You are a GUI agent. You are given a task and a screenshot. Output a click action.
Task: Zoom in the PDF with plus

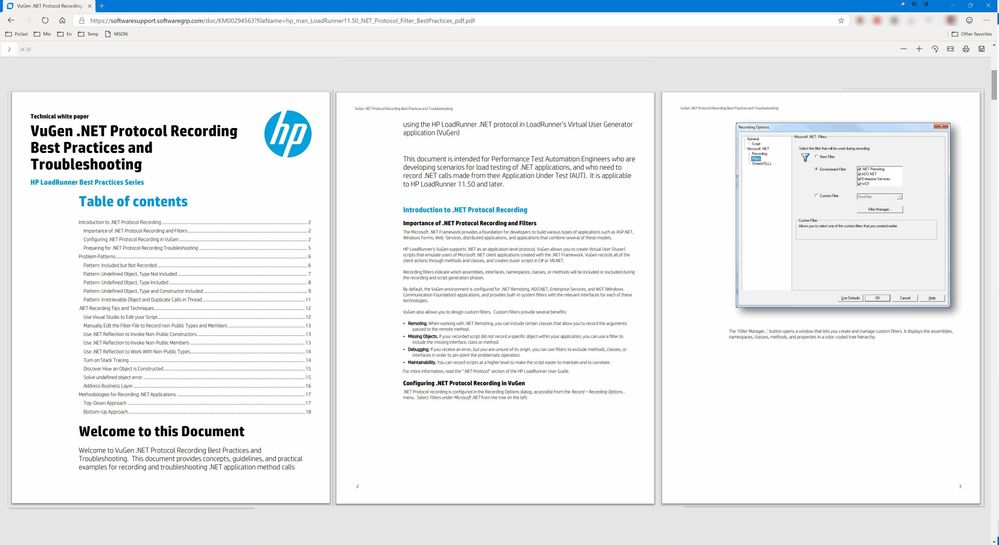[919, 49]
